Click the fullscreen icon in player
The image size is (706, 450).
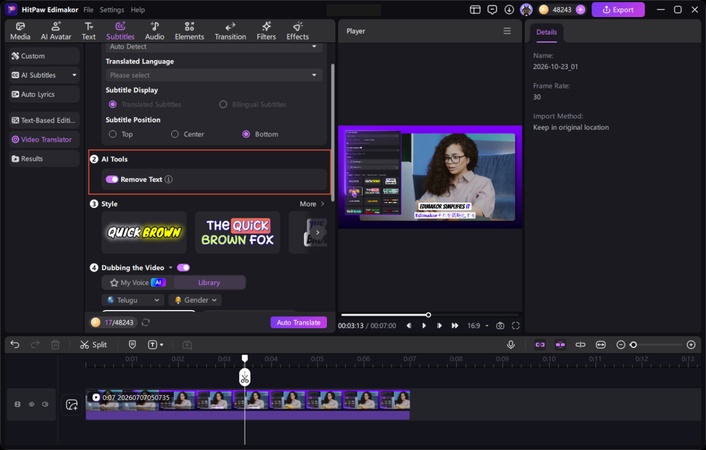coord(516,325)
